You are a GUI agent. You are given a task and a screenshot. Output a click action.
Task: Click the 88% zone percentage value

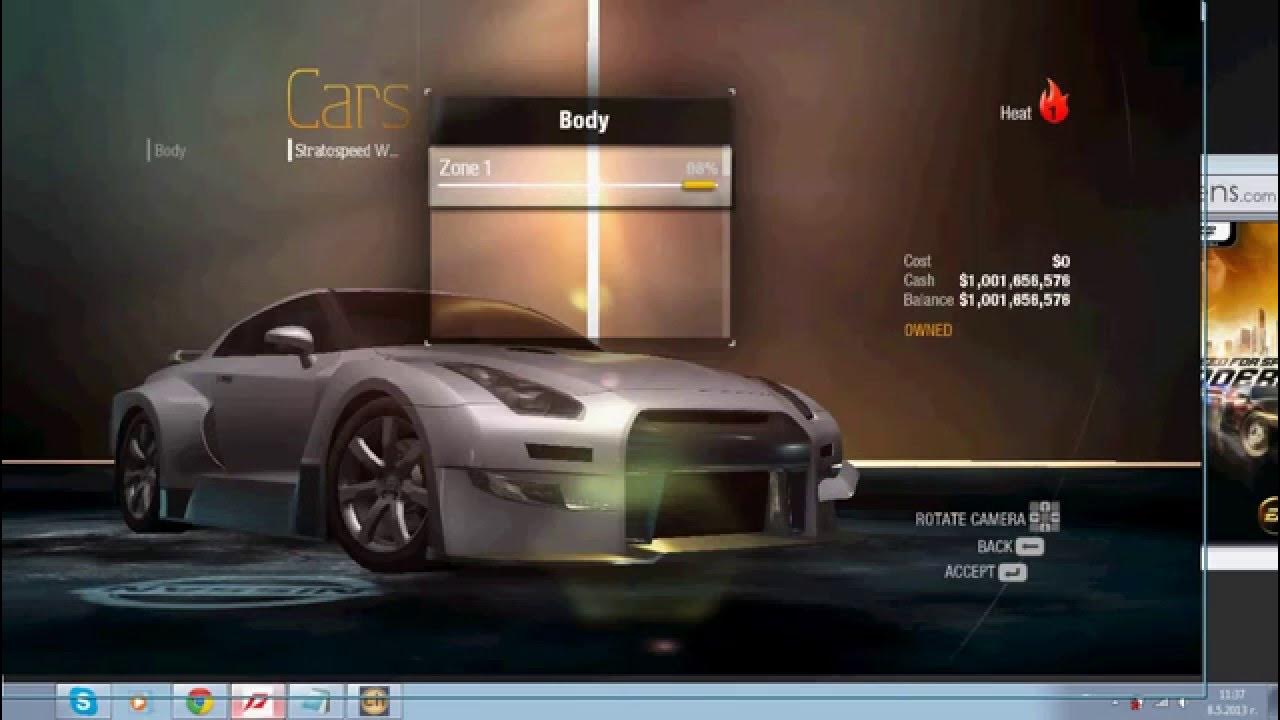(x=701, y=167)
